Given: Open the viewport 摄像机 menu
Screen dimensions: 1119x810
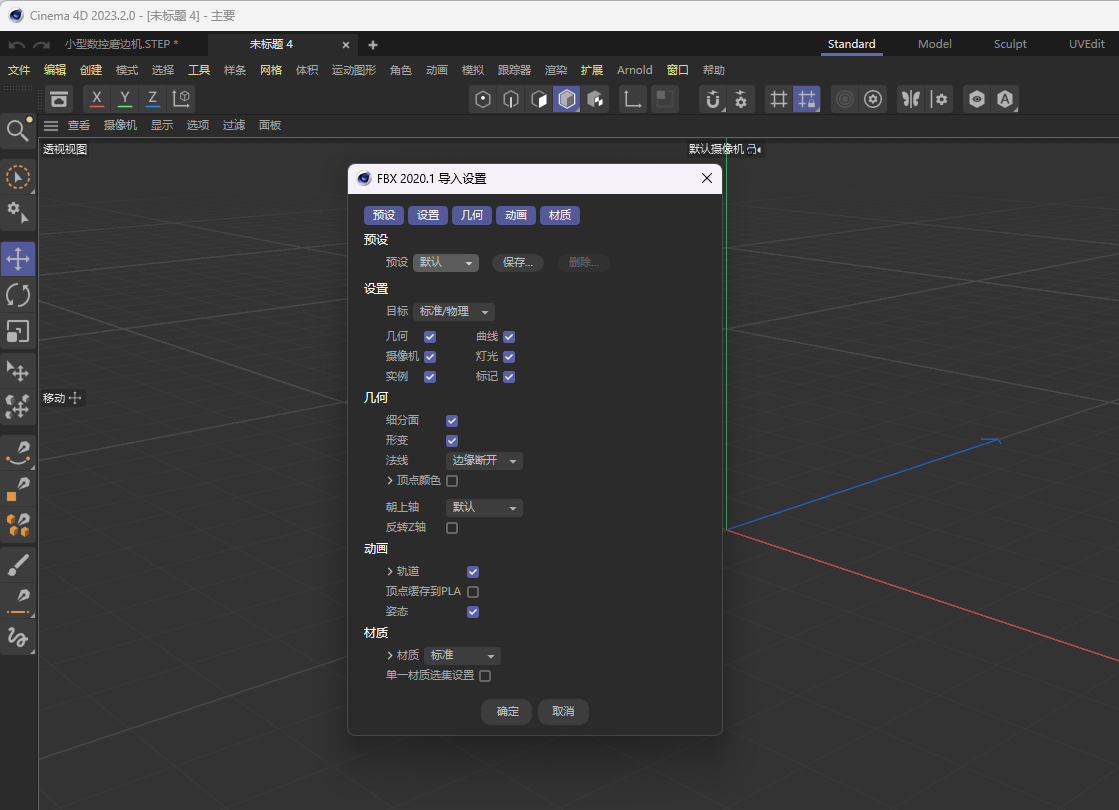Looking at the screenshot, I should [120, 126].
